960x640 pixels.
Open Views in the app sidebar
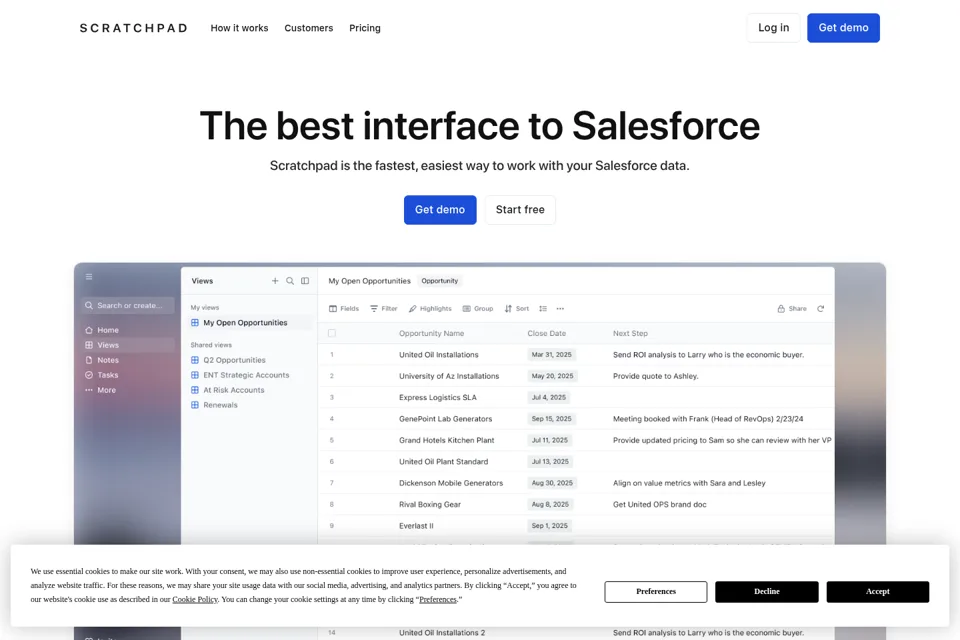[x=128, y=345]
